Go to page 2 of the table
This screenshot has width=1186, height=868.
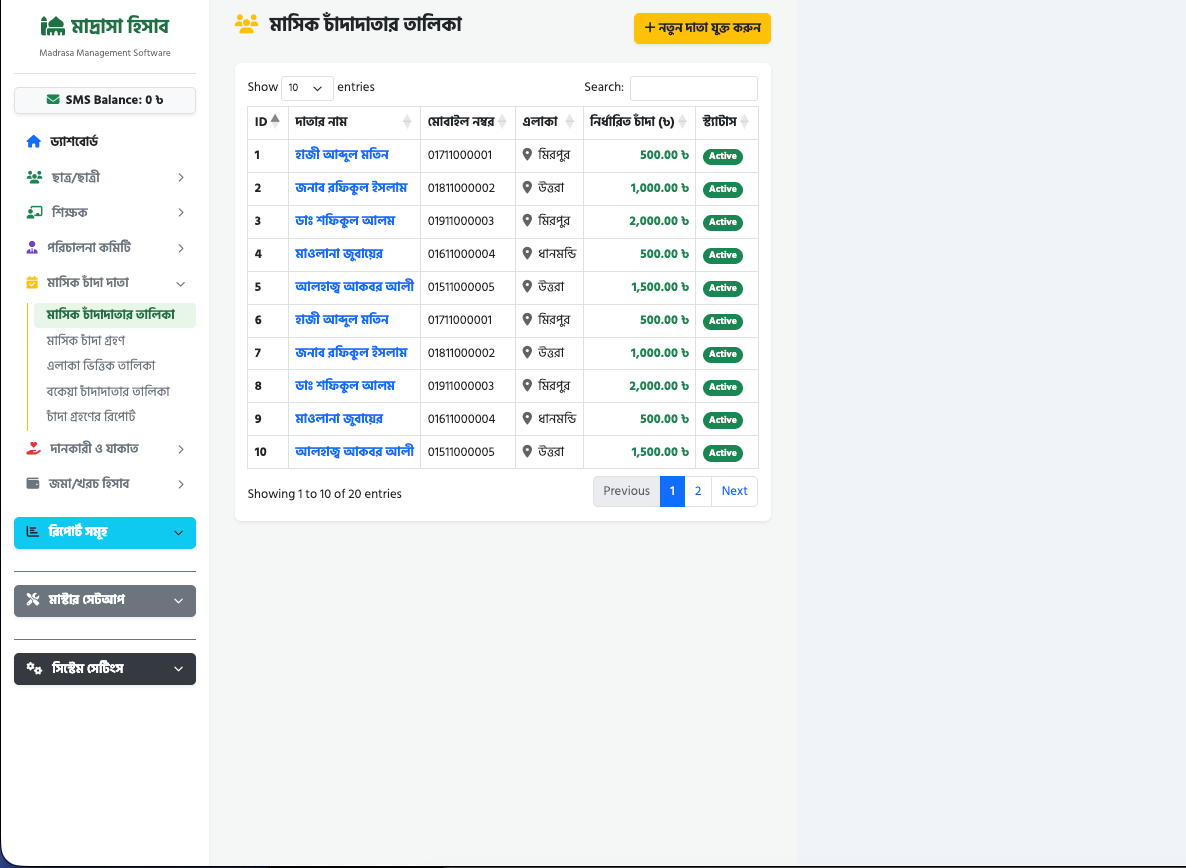click(698, 491)
